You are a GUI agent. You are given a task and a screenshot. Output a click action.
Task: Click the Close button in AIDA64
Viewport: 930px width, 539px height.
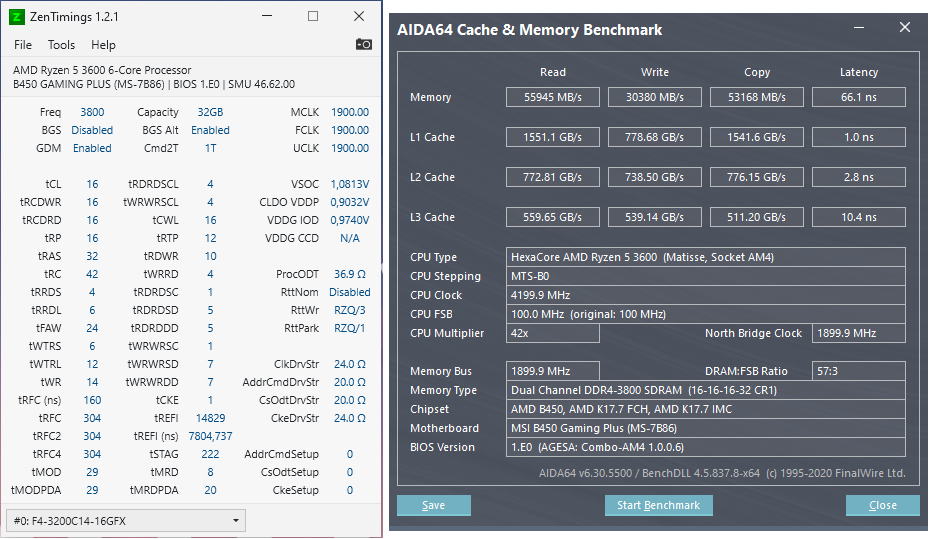[x=883, y=505]
